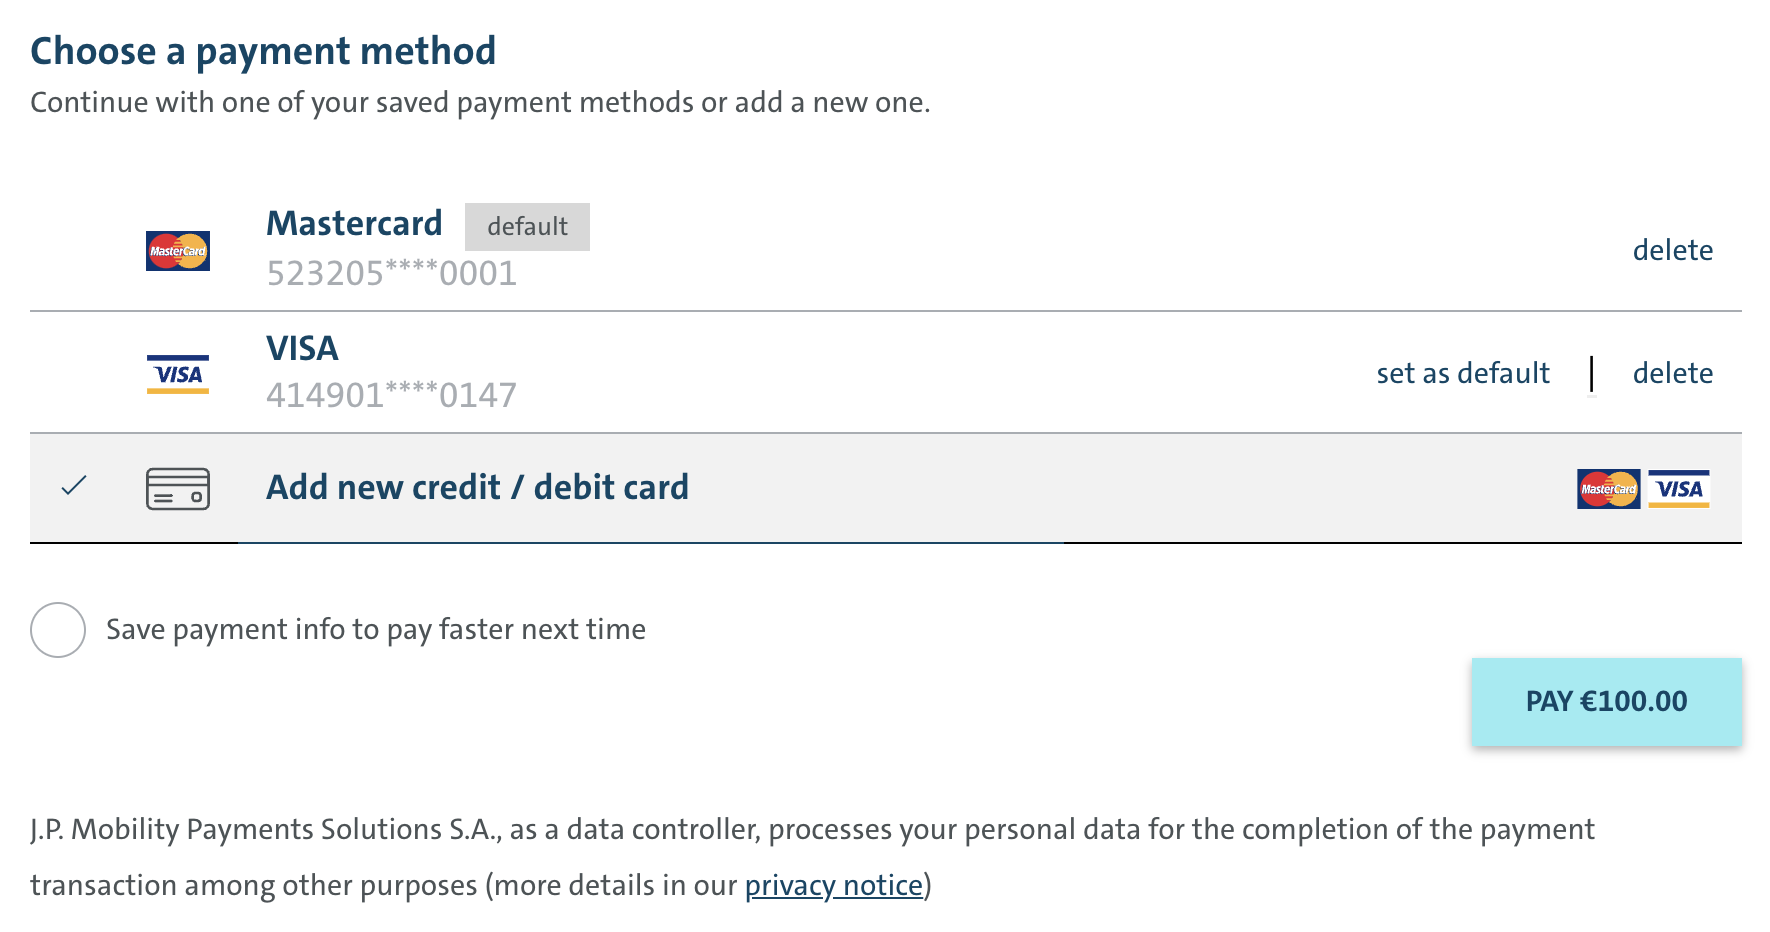Switch to the VISA card entry

click(302, 348)
